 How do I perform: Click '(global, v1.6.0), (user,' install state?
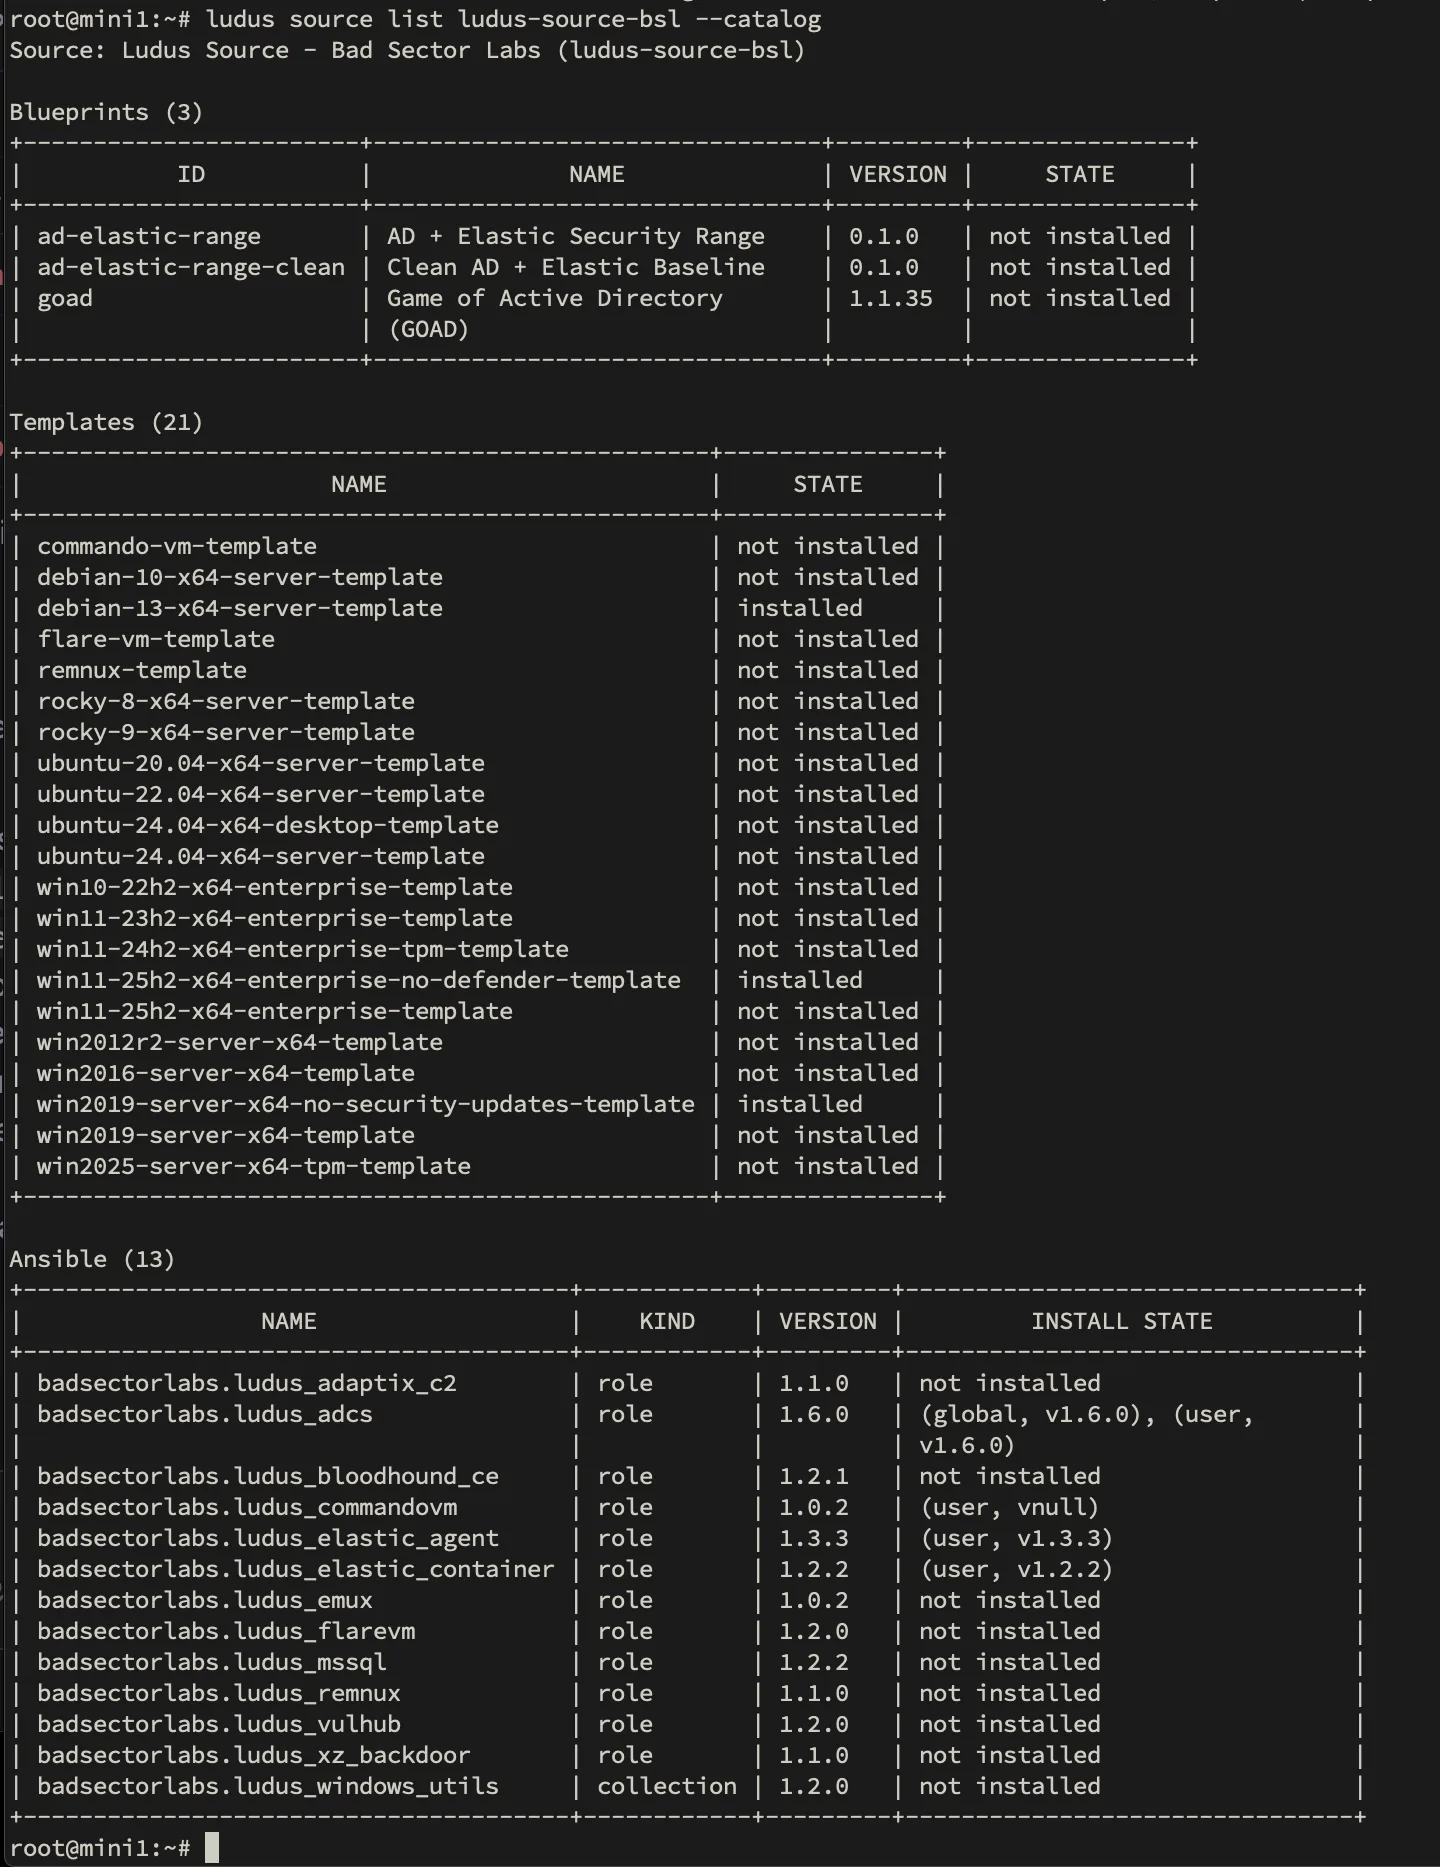pos(1086,1415)
